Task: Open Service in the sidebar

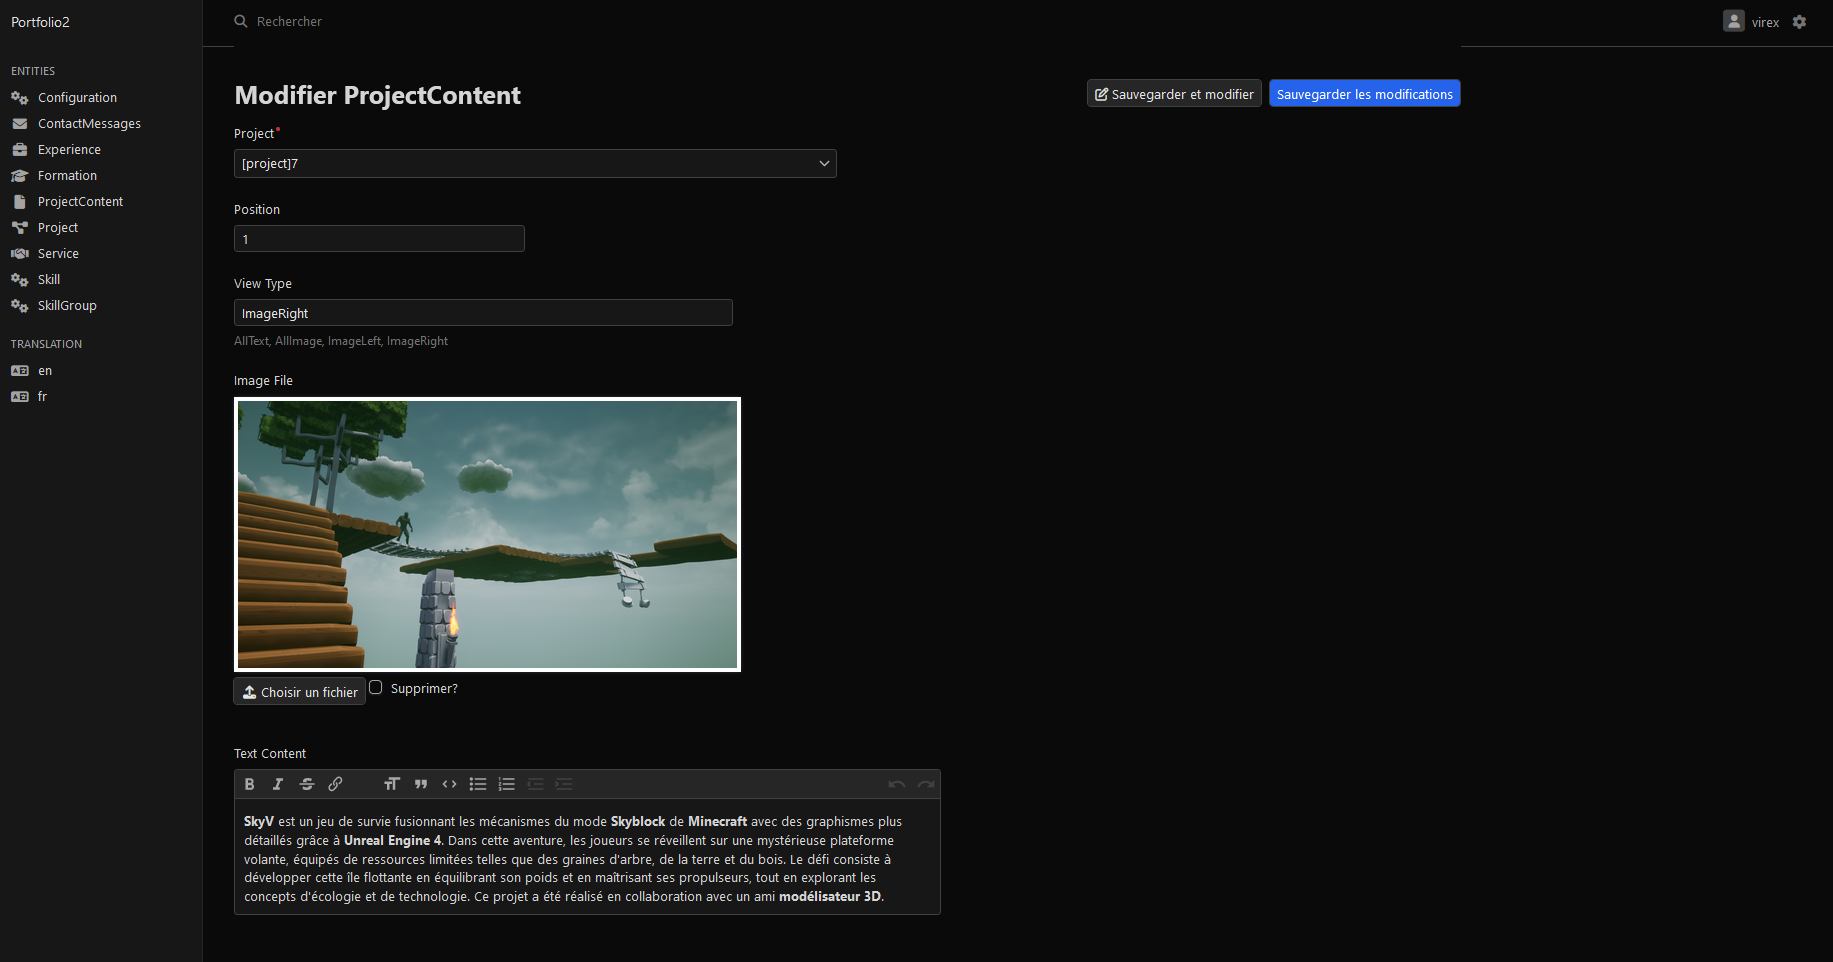Action: [58, 254]
